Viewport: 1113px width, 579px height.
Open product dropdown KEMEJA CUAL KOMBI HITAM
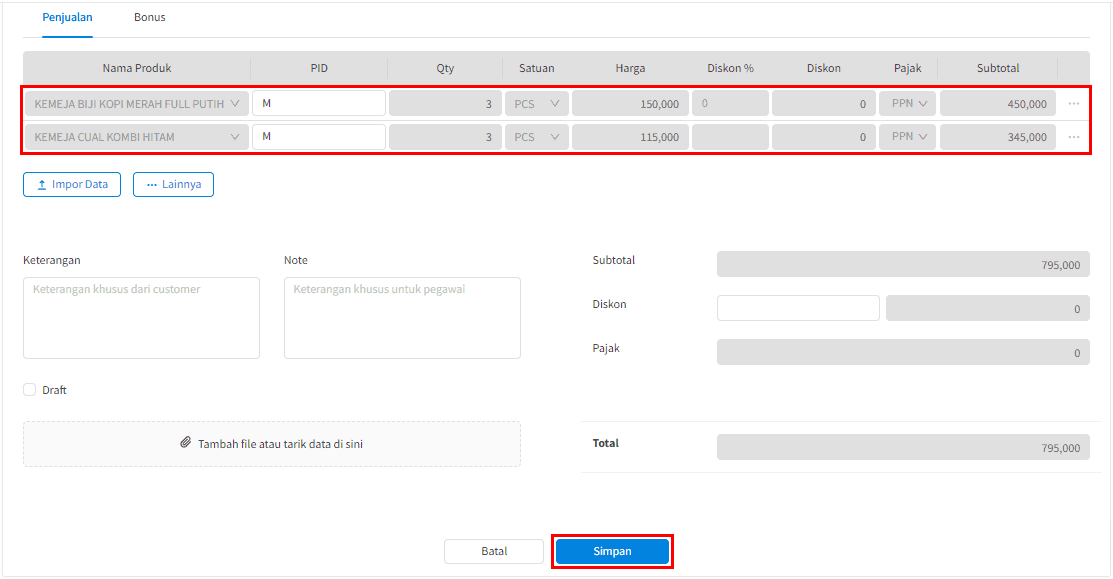[x=137, y=137]
